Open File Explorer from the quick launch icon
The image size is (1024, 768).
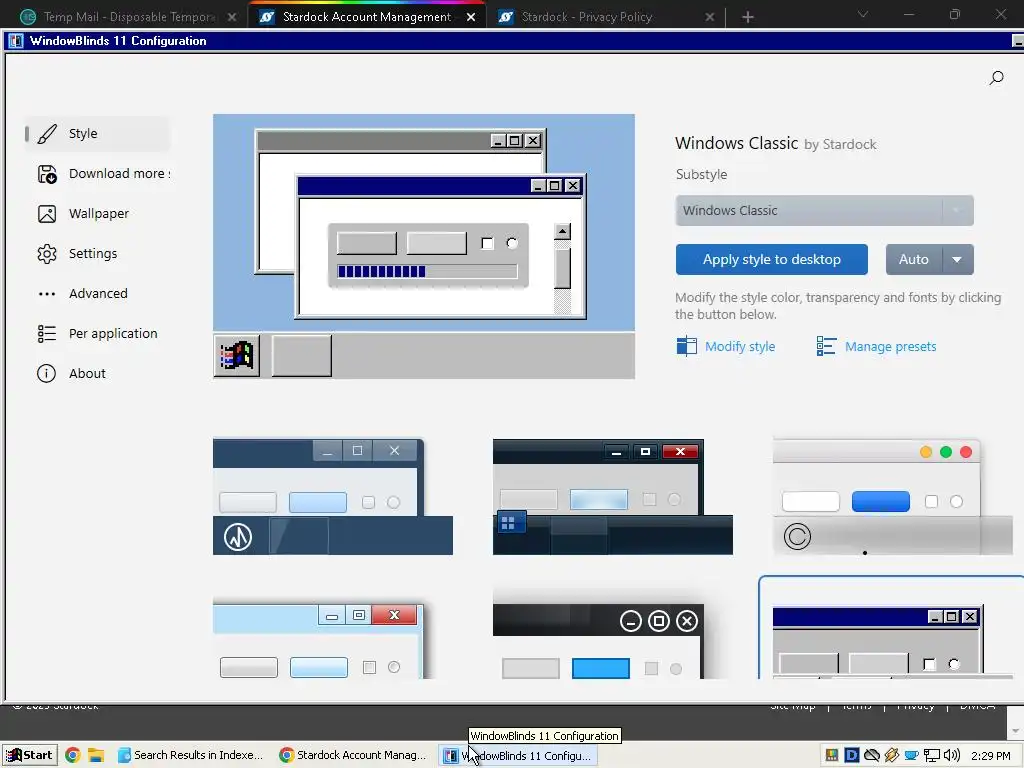click(96, 756)
